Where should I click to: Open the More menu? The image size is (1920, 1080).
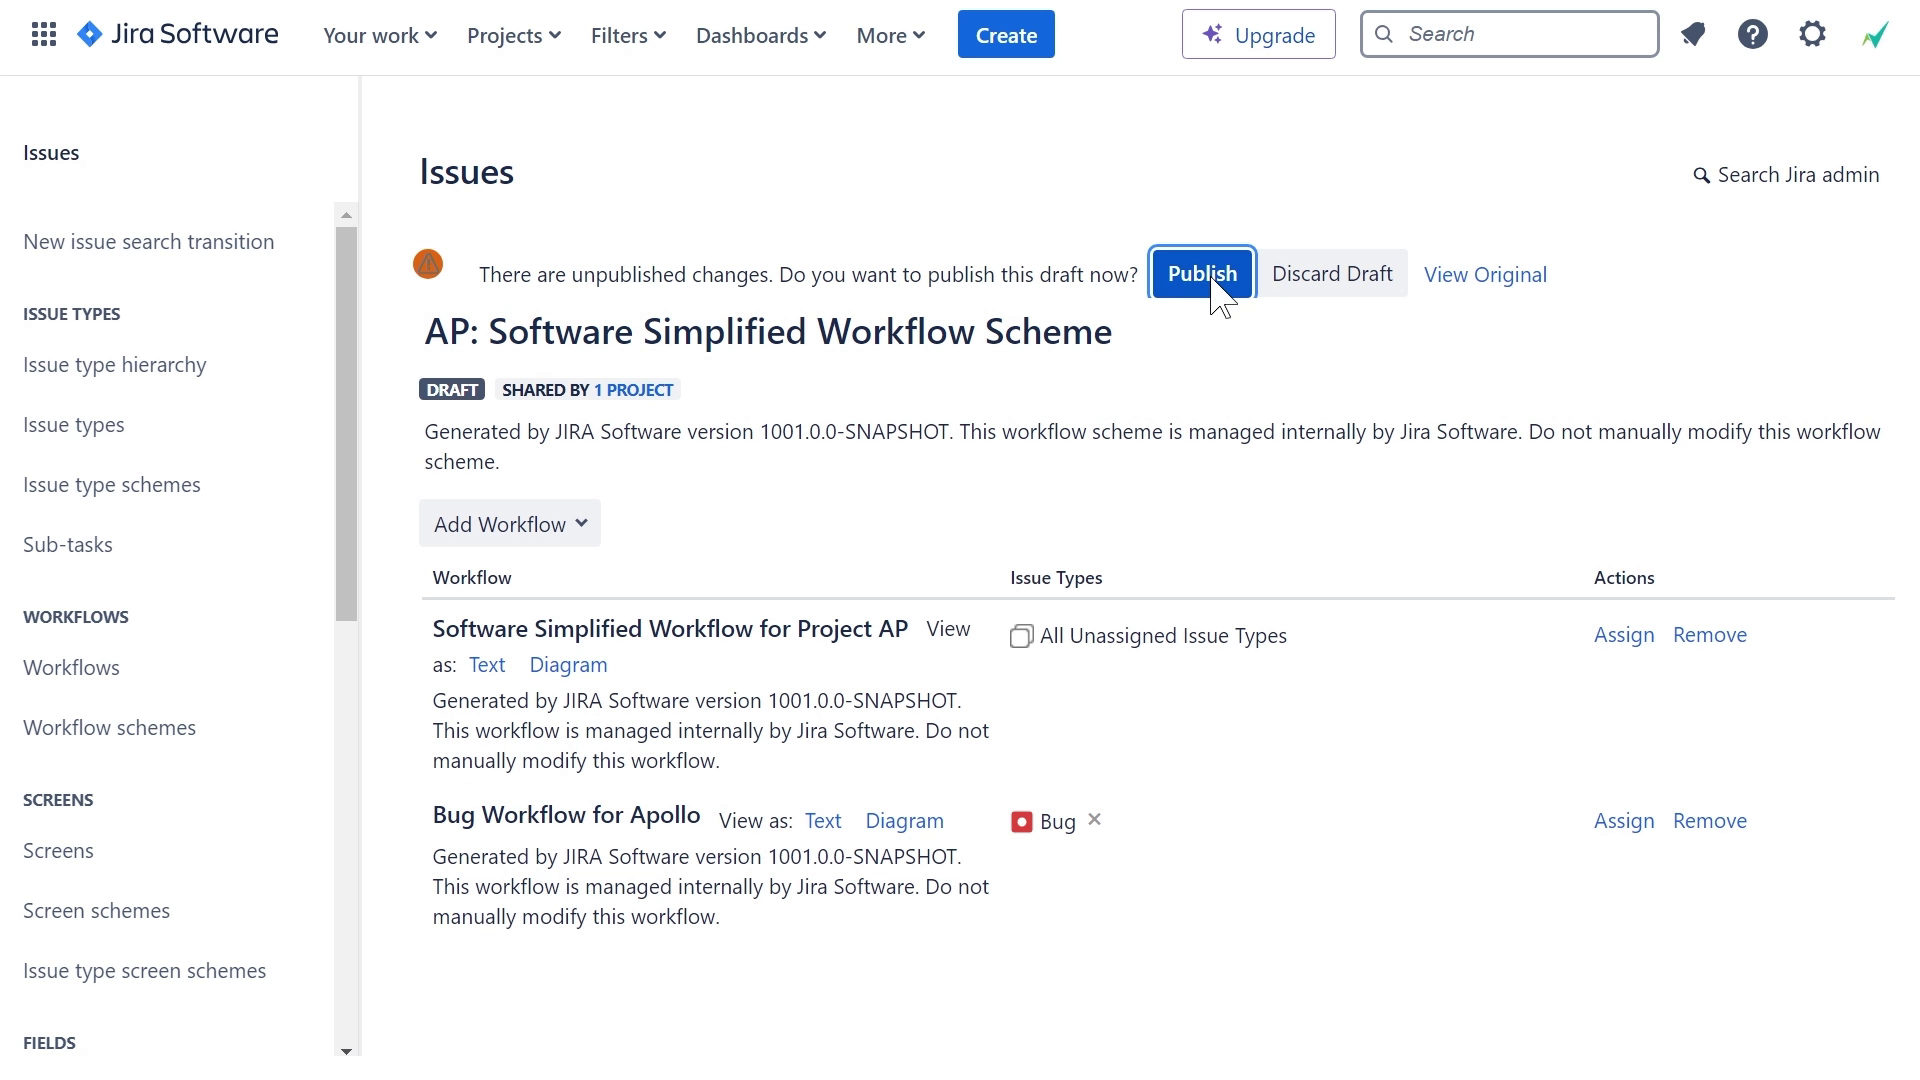pyautogui.click(x=888, y=35)
